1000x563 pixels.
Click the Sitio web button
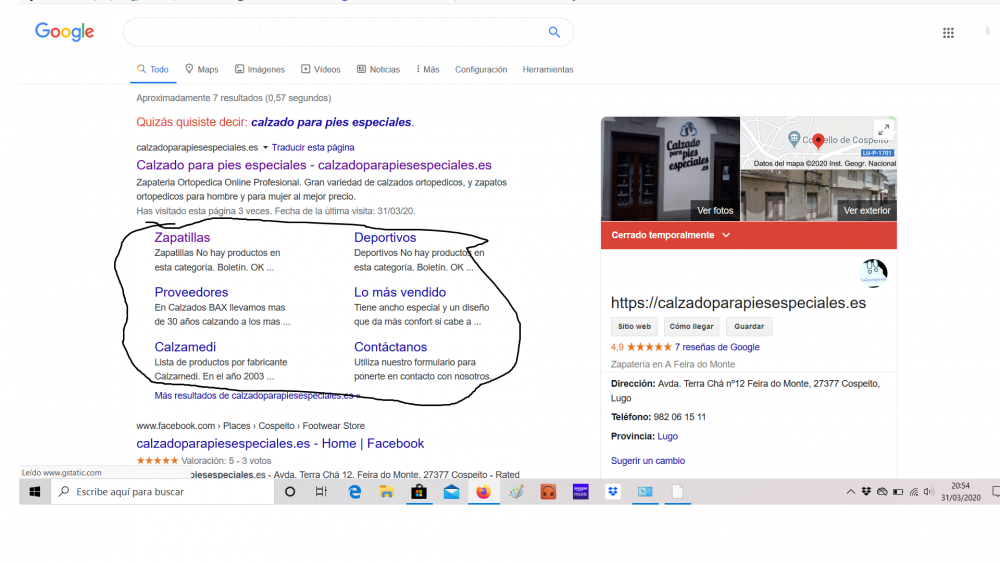coord(634,326)
